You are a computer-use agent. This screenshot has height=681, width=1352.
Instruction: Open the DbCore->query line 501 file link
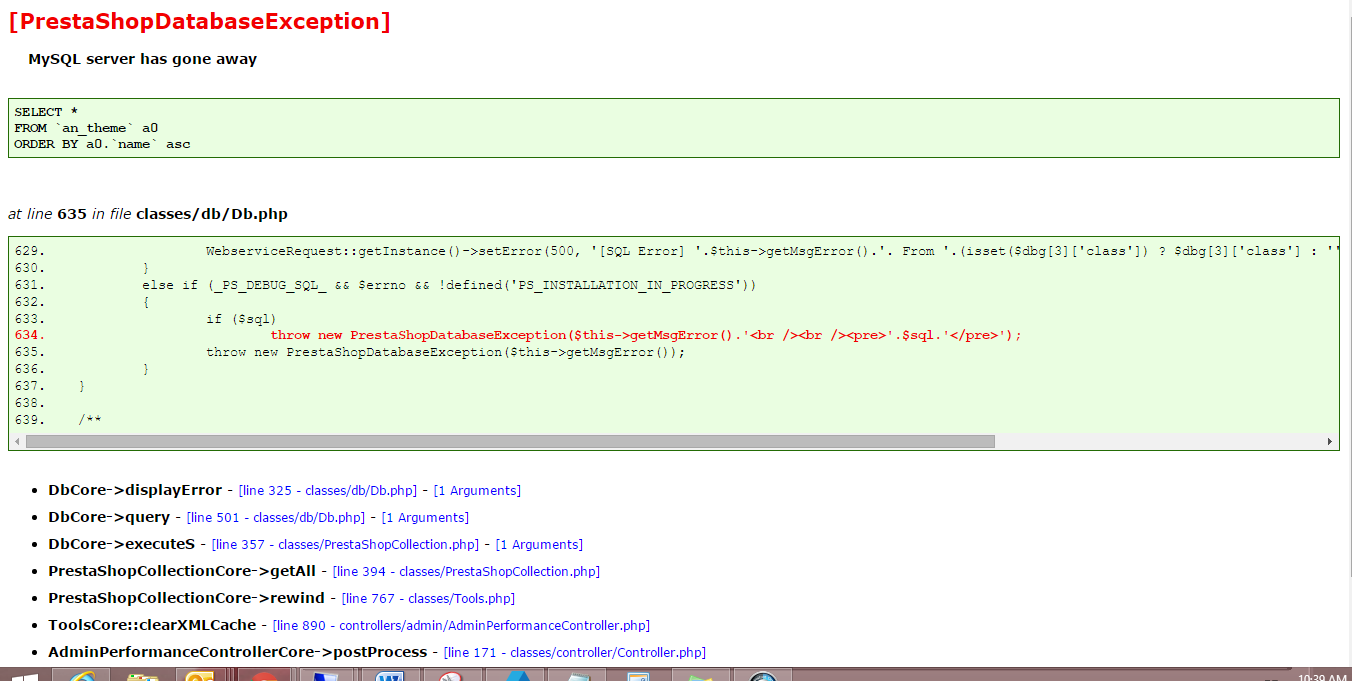(x=276, y=518)
